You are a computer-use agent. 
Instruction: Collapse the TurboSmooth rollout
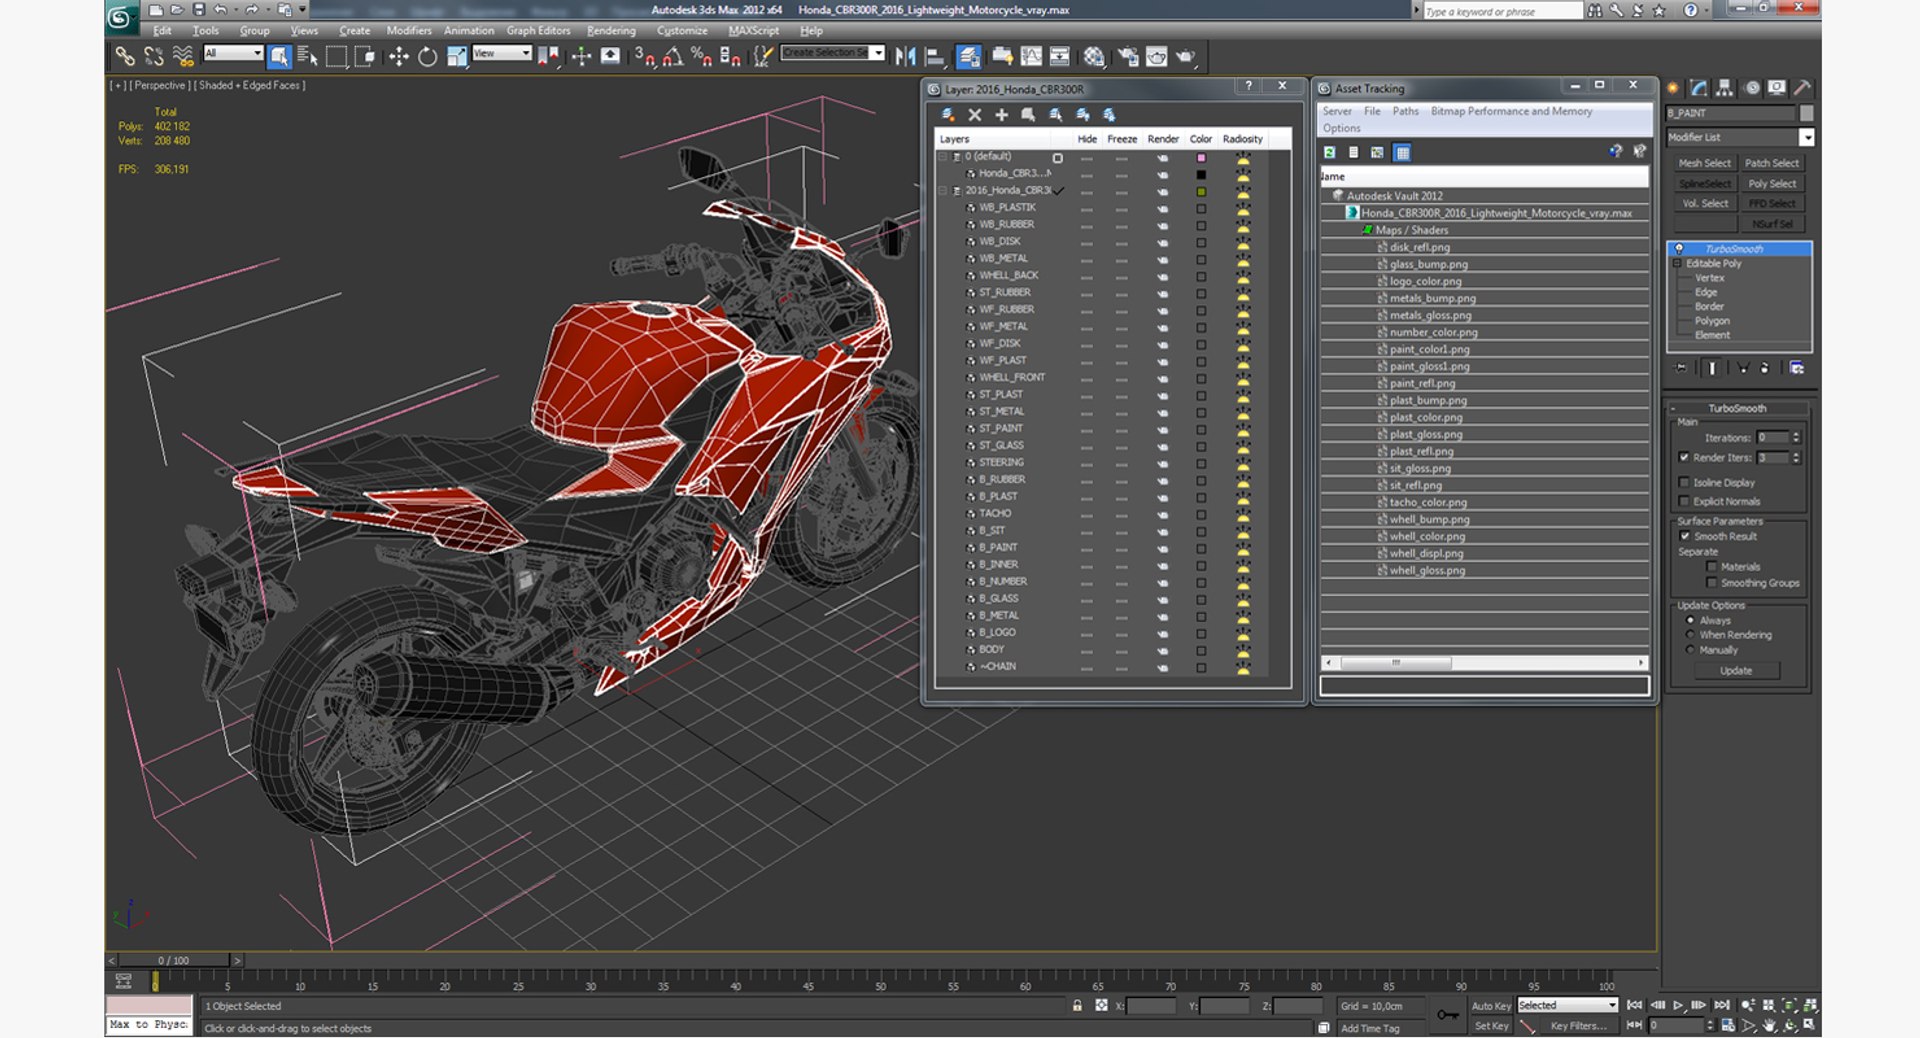tap(1737, 408)
